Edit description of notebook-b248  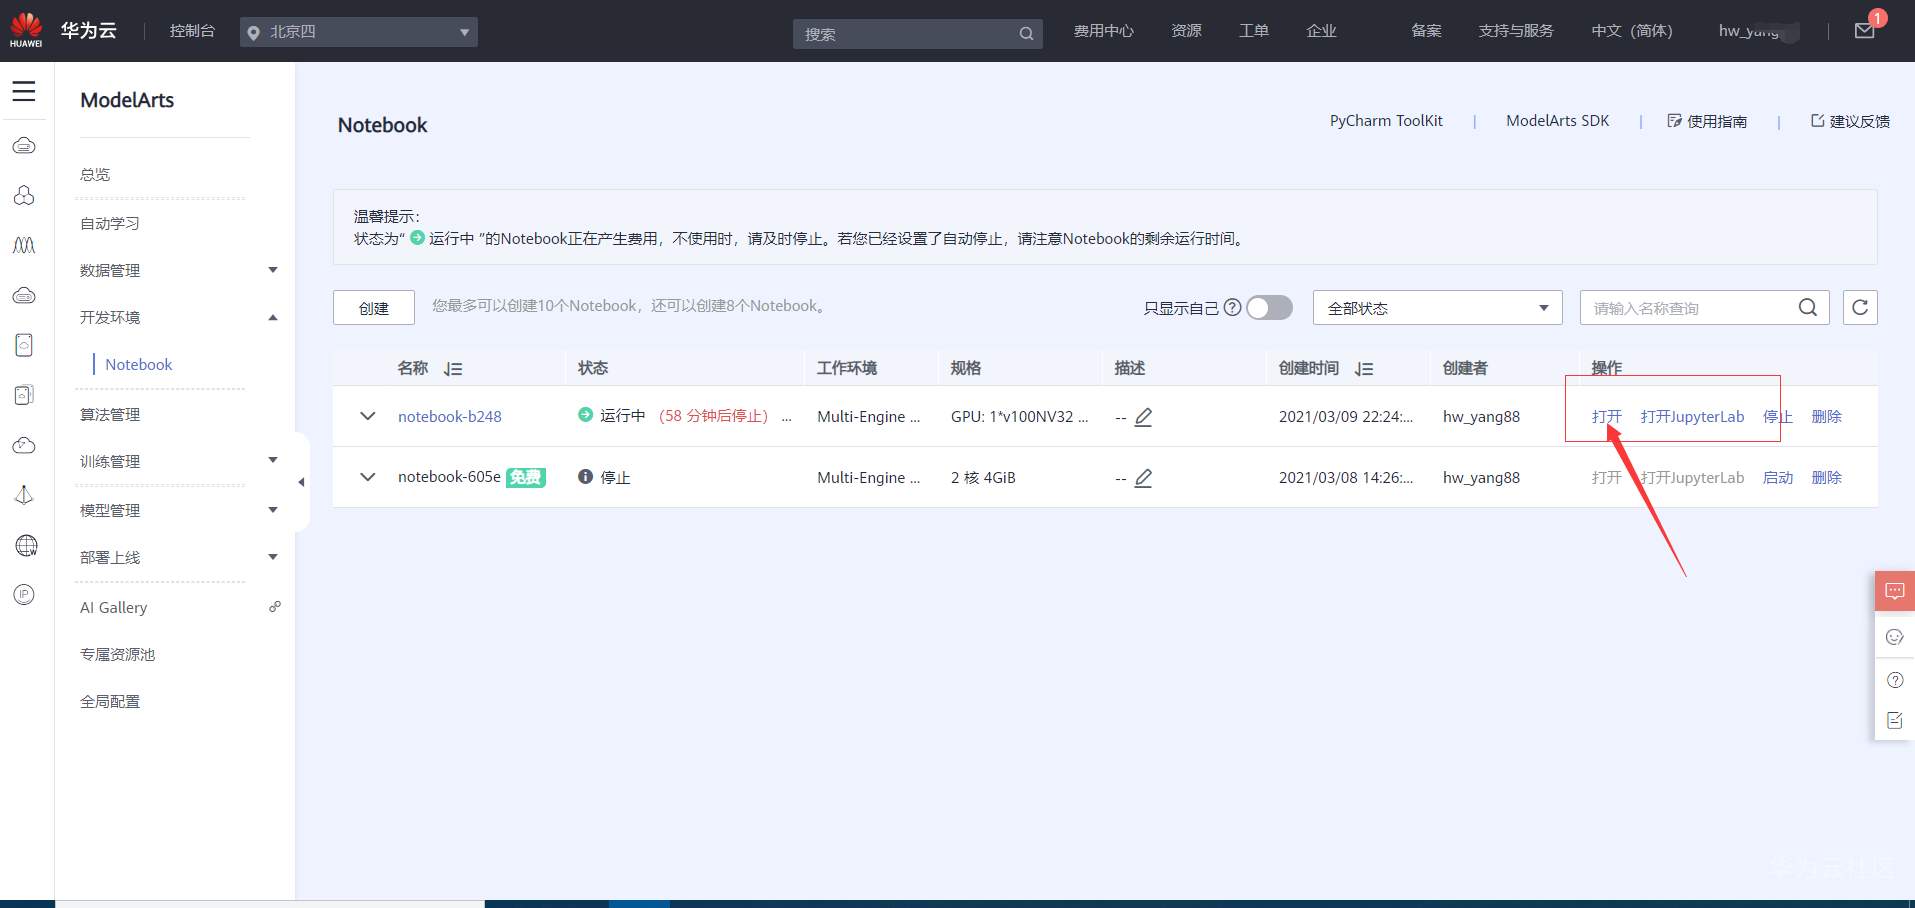click(x=1144, y=417)
